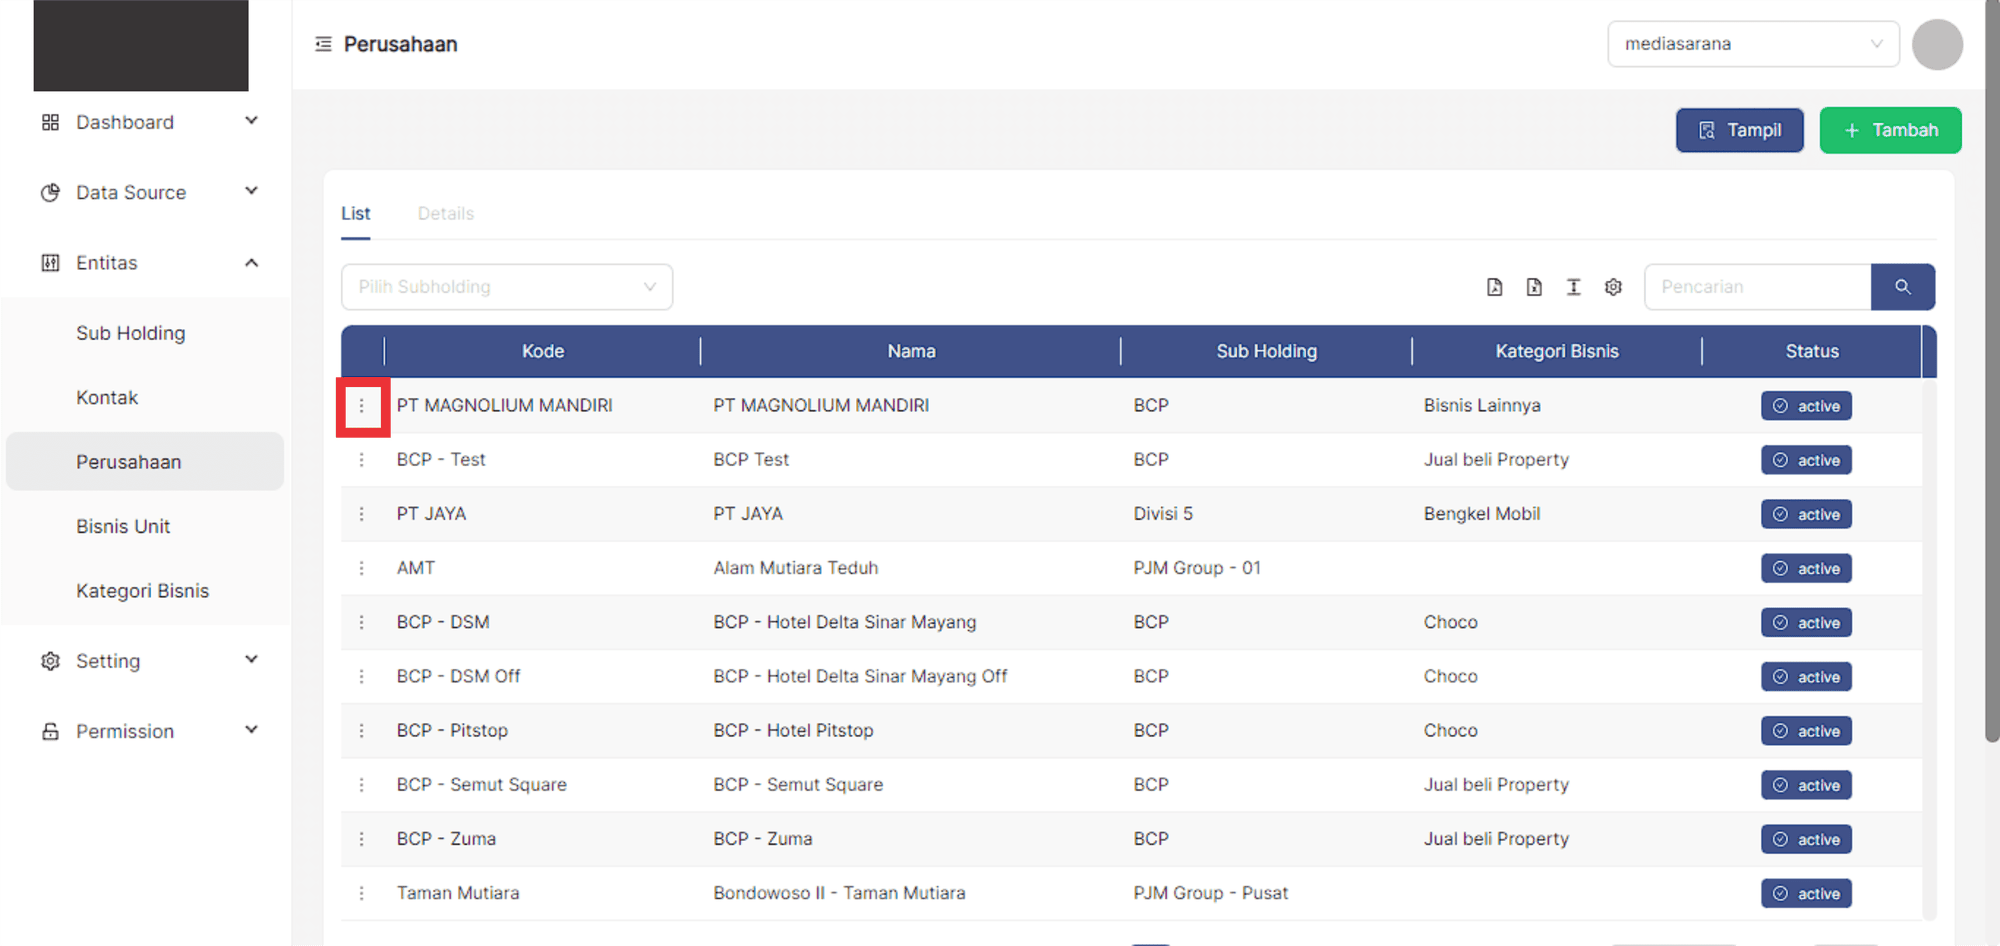Image resolution: width=2000 pixels, height=946 pixels.
Task: Open three-dot menu for PT JAYA row
Action: click(x=362, y=514)
